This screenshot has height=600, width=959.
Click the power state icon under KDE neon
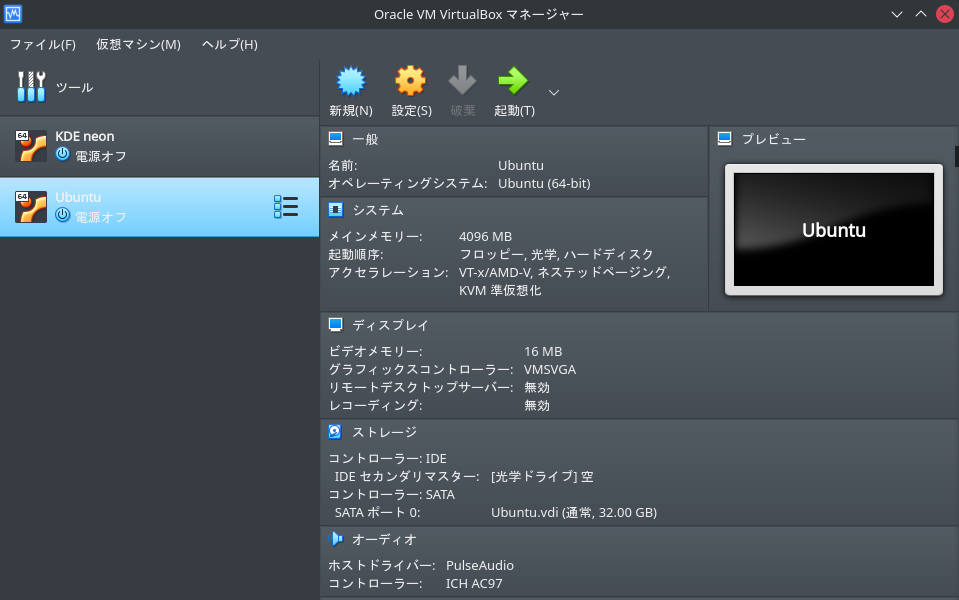[x=62, y=154]
